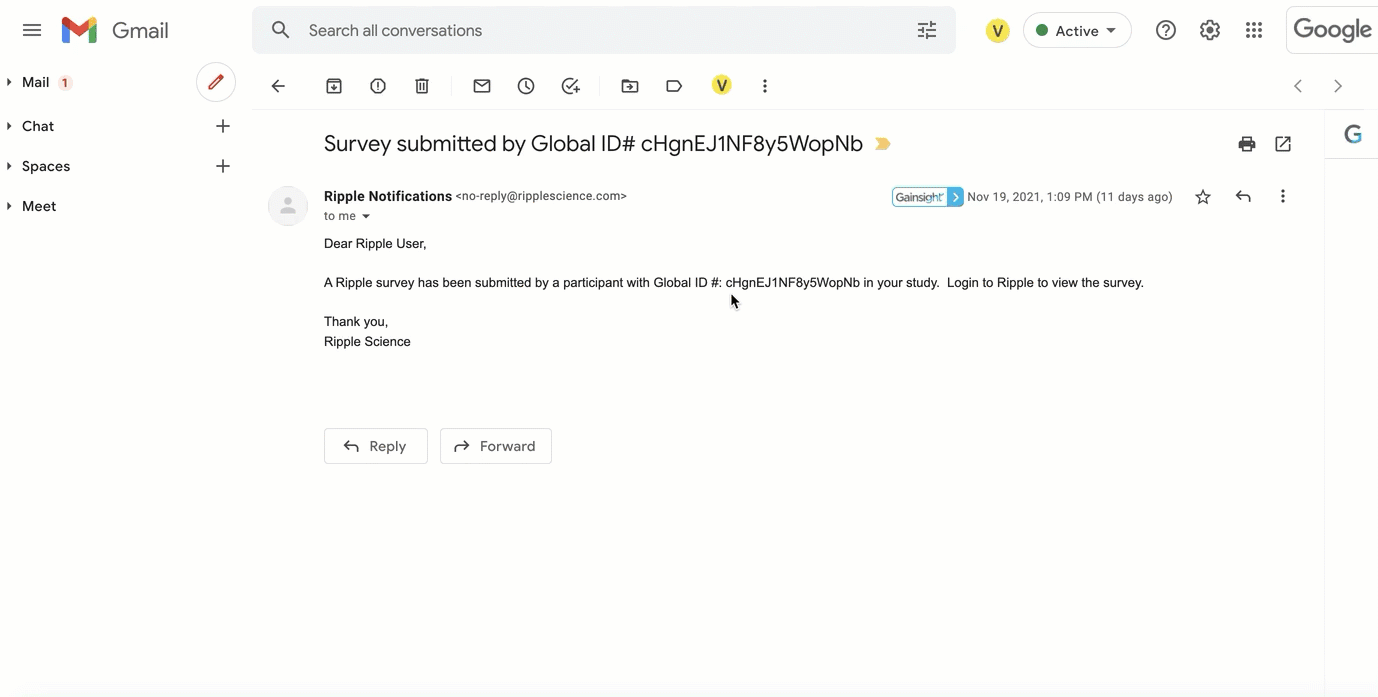Open the email in a new window

pos(1283,144)
